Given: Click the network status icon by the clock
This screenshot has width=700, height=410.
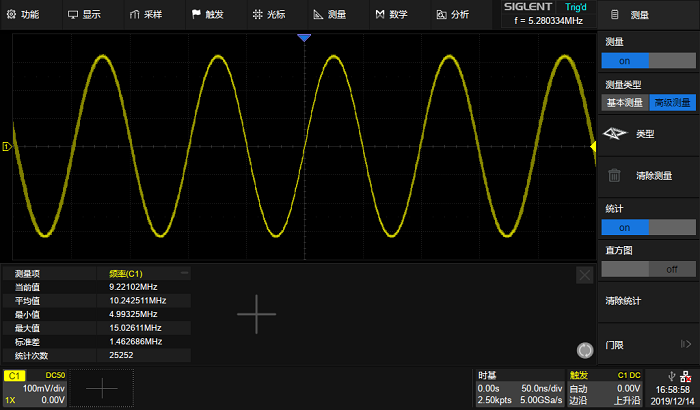Looking at the screenshot, I should [x=686, y=377].
